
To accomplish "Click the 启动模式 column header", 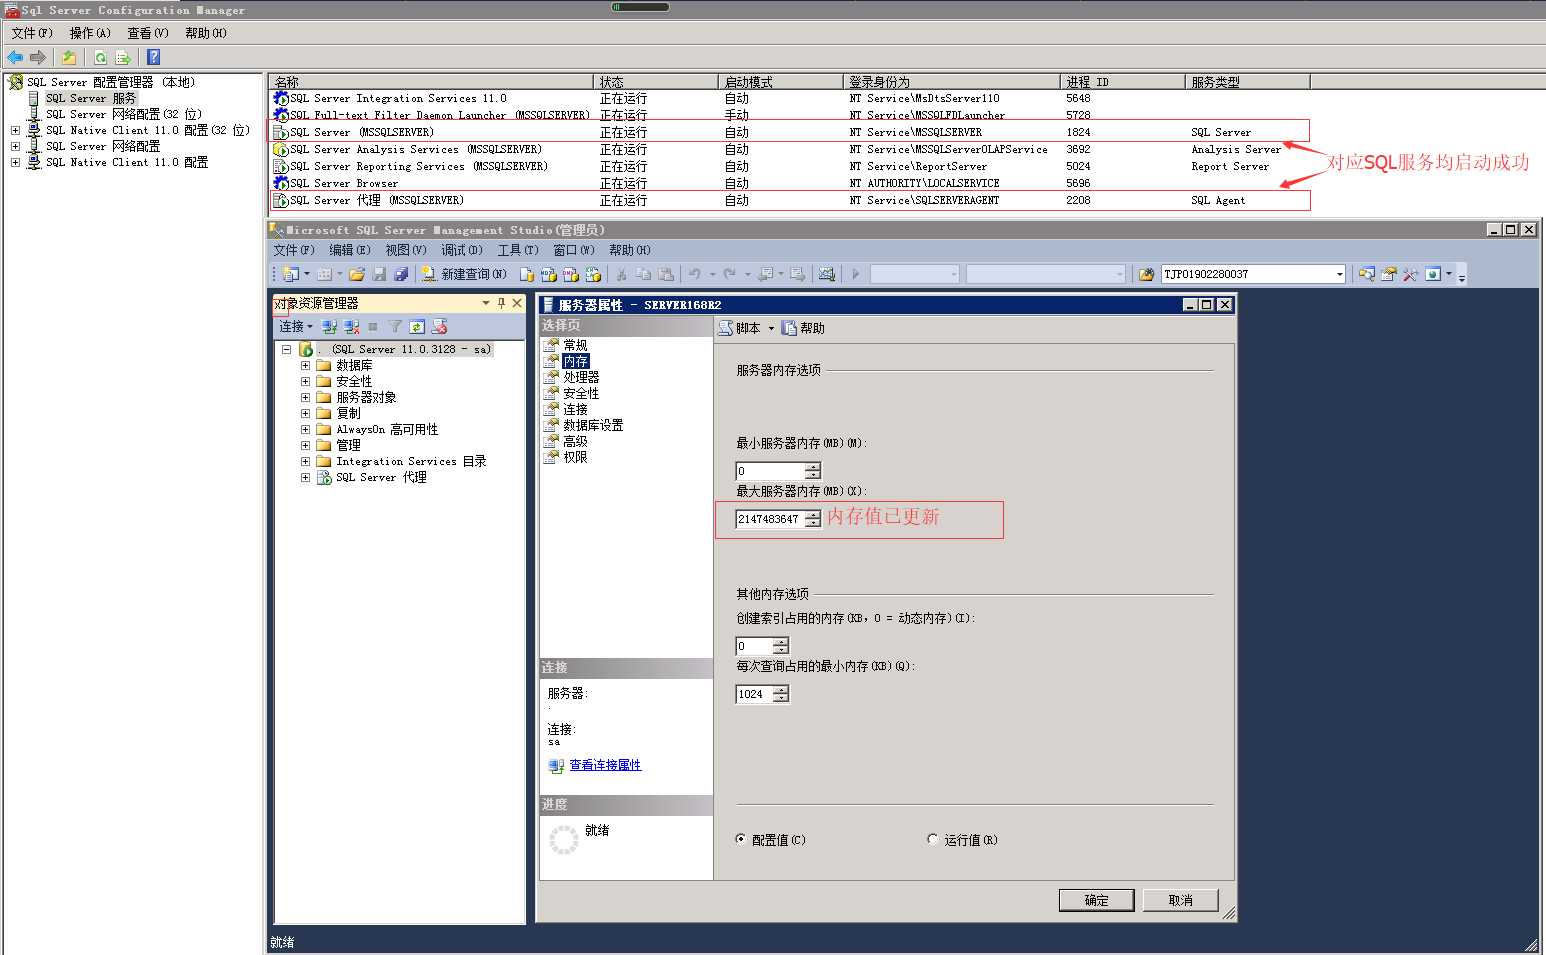I will [x=781, y=82].
